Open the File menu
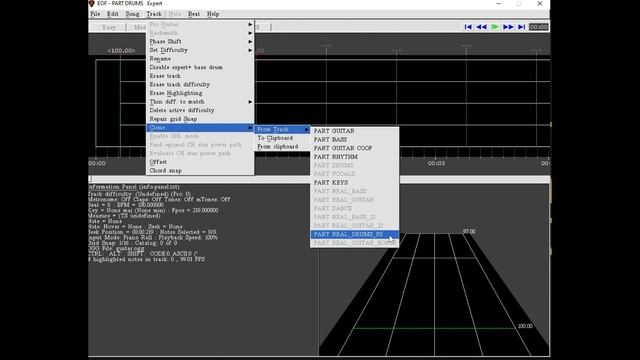The height and width of the screenshot is (360, 640). tap(95, 14)
